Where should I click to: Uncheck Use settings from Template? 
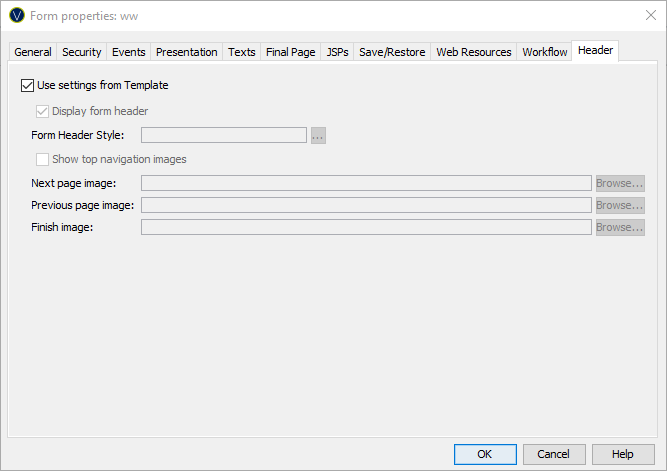coord(27,86)
